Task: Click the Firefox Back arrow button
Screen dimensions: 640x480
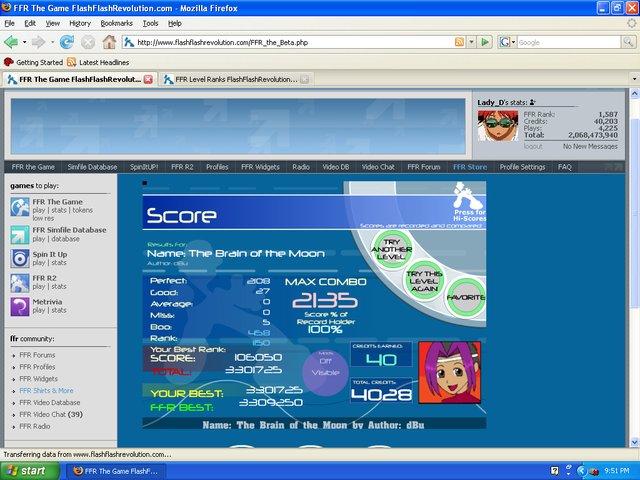Action: (11, 42)
